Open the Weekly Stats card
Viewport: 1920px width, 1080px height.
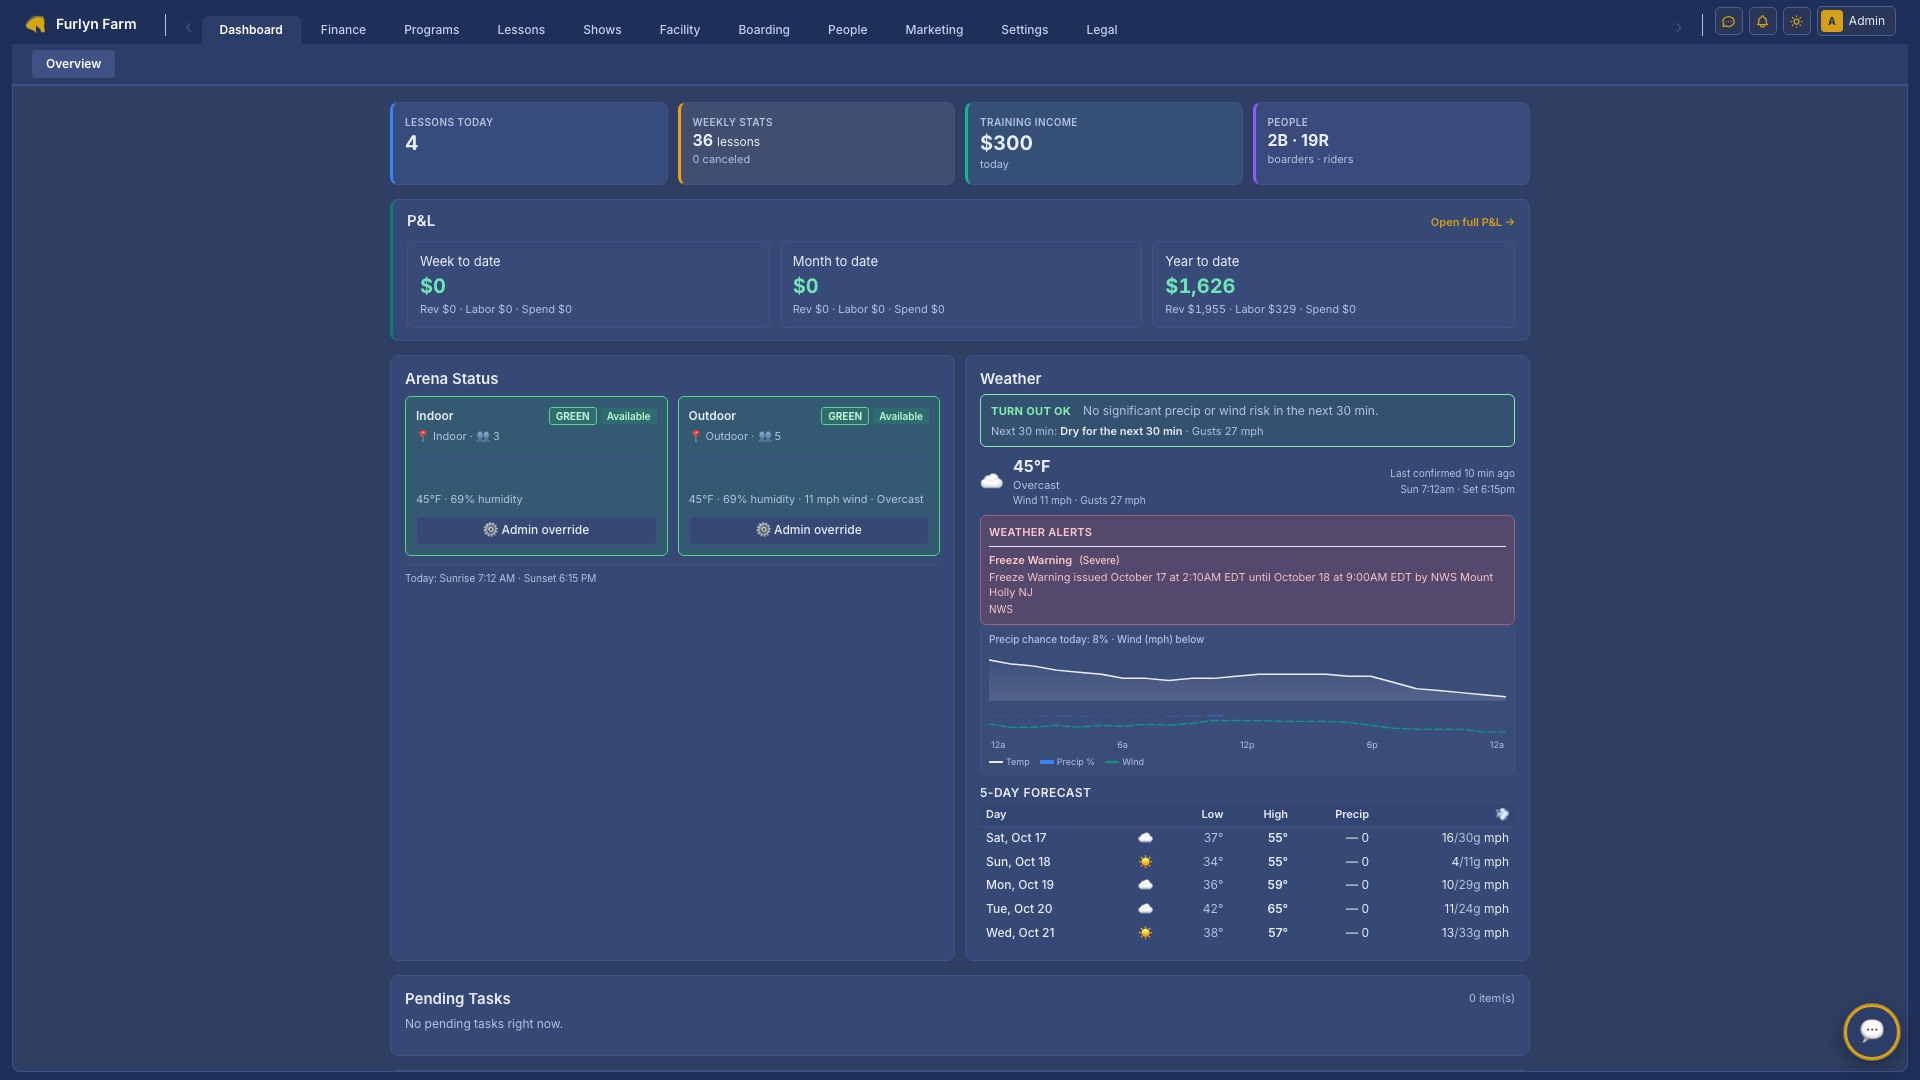816,143
